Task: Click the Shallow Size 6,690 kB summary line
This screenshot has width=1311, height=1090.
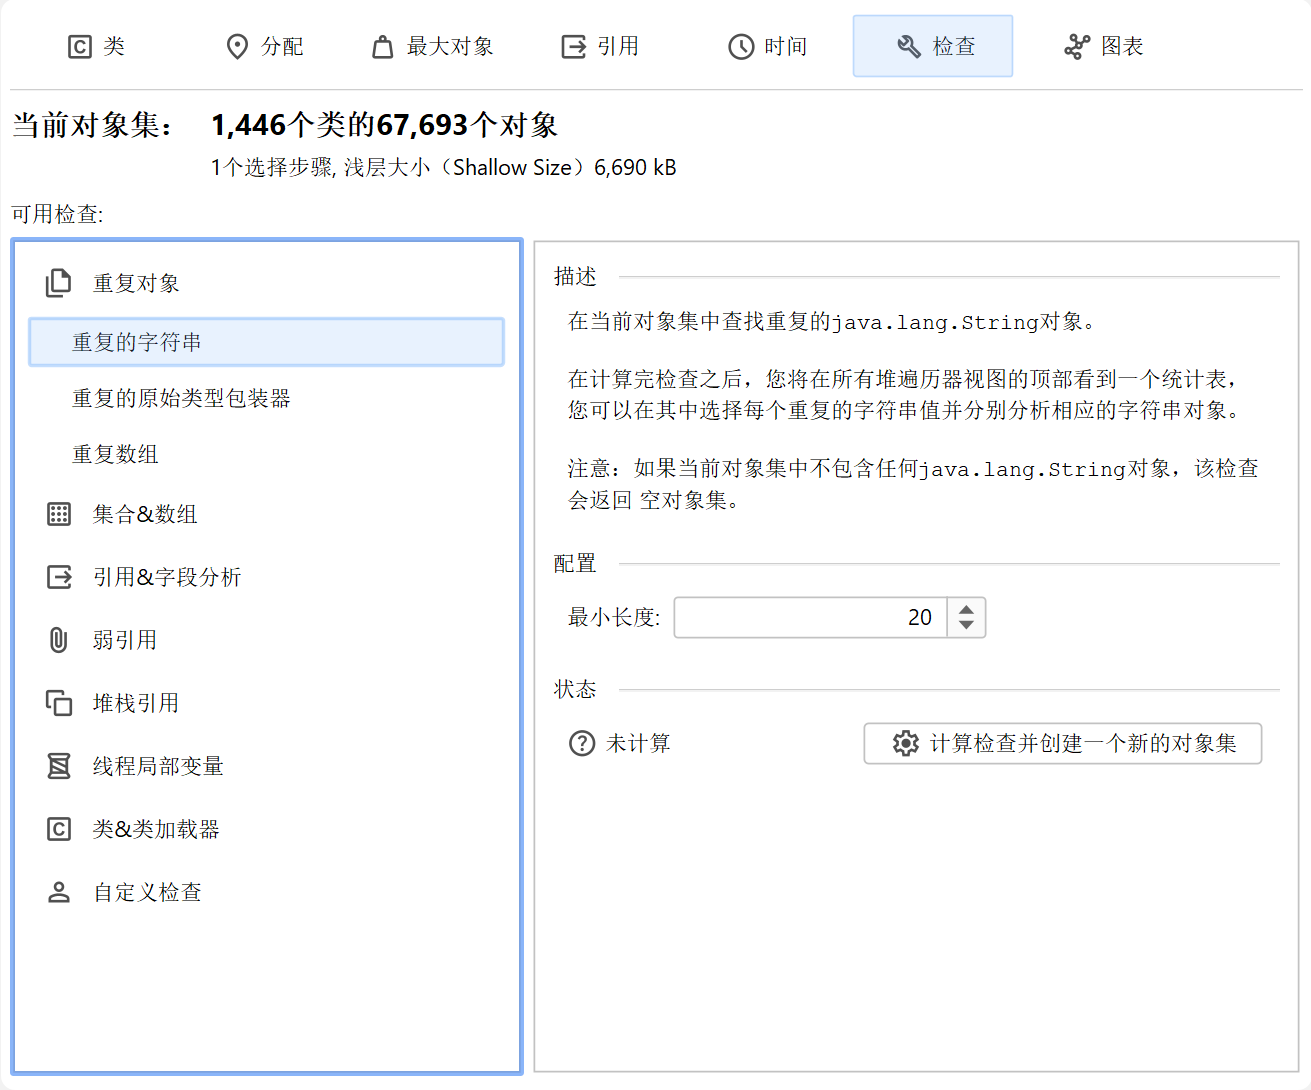Action: (443, 167)
